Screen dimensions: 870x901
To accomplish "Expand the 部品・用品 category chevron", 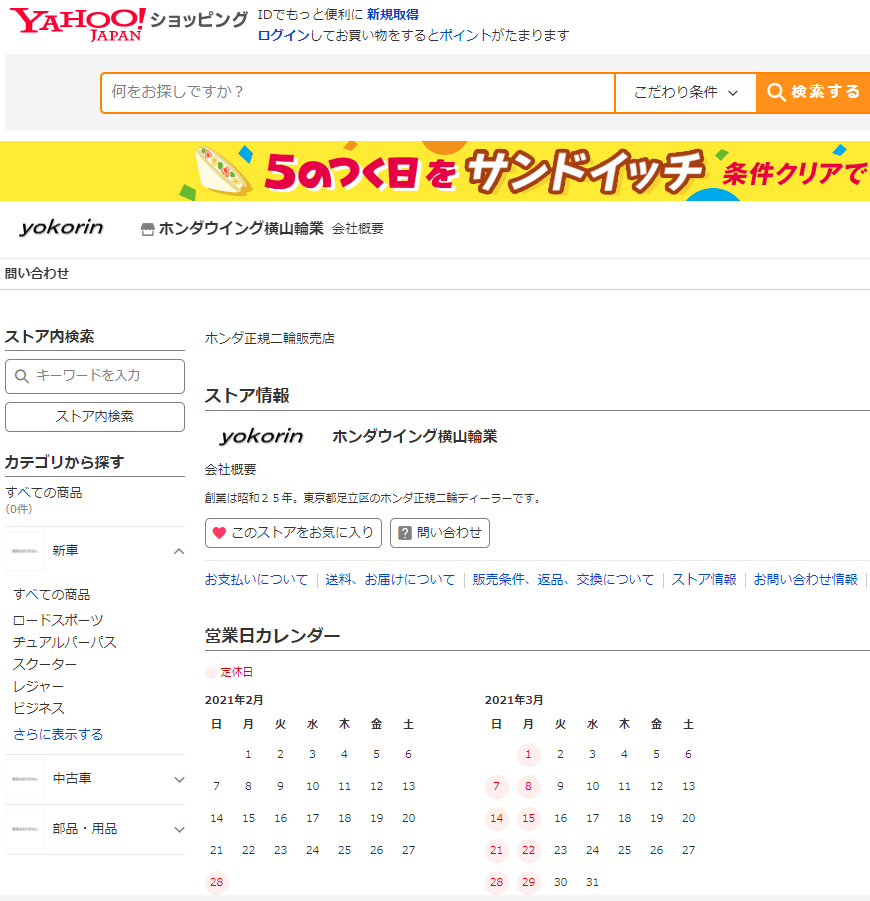I will 179,829.
